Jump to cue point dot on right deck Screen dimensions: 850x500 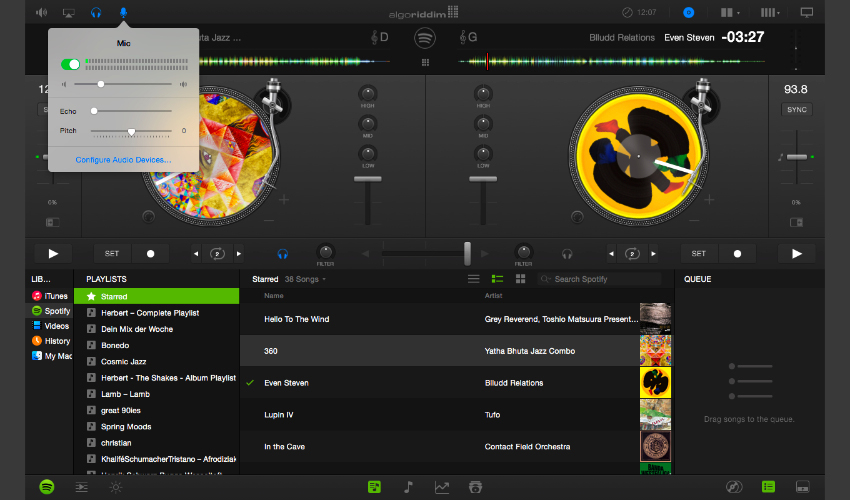tap(737, 253)
